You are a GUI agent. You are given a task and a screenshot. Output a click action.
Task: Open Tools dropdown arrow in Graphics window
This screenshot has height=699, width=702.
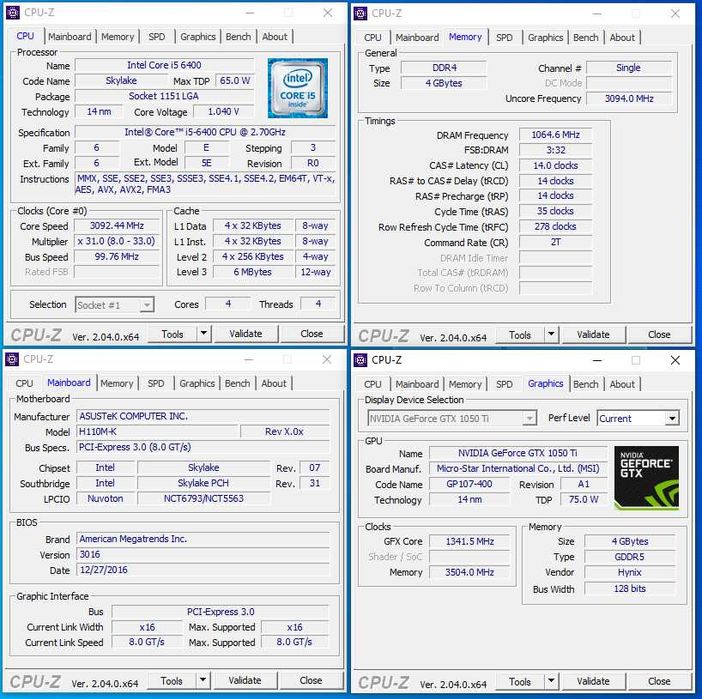(551, 682)
